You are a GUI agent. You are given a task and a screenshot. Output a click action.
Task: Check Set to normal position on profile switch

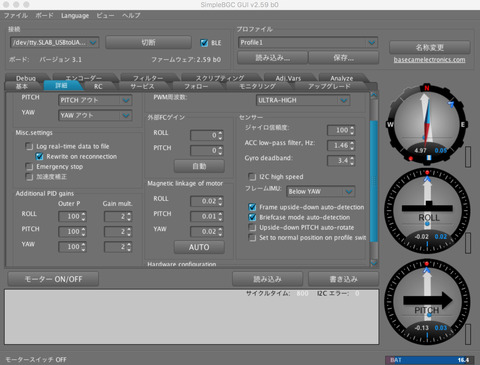click(x=252, y=238)
